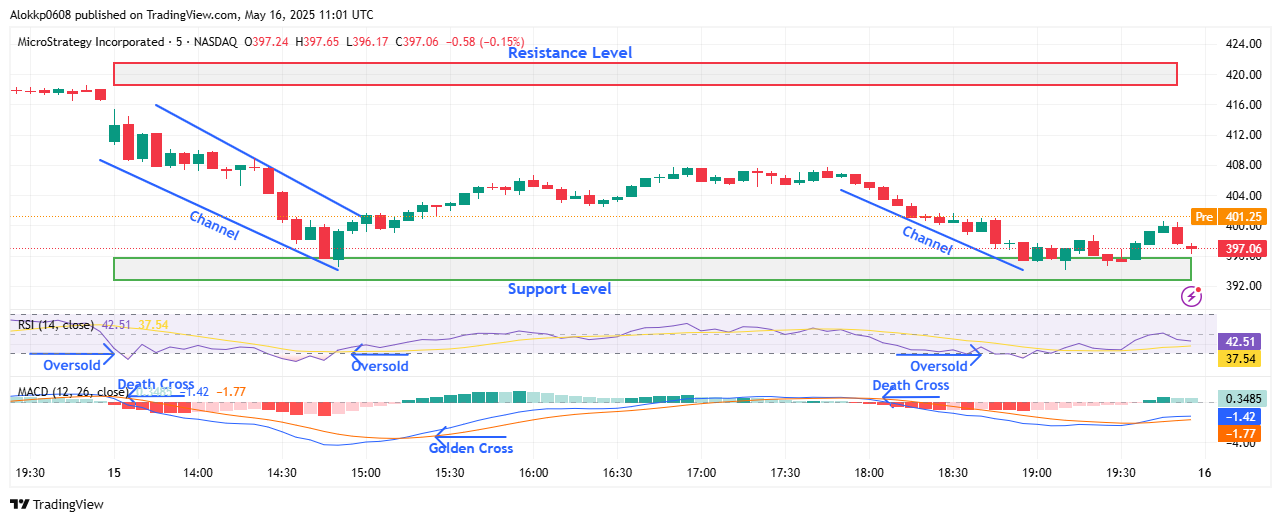The height and width of the screenshot is (522, 1281).
Task: Open the MicroStrategy Incorporated symbol title
Action: [x=91, y=42]
